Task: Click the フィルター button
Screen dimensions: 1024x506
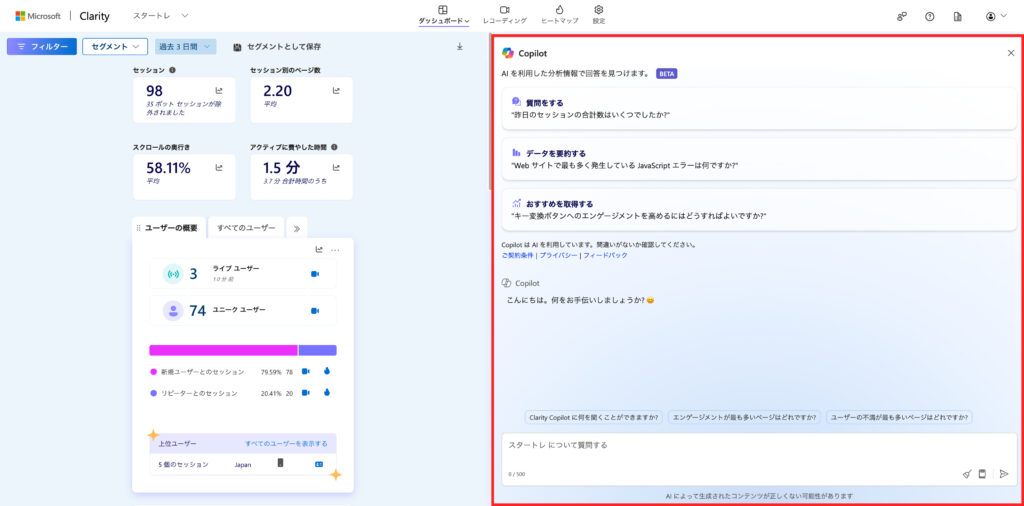Action: [x=41, y=46]
